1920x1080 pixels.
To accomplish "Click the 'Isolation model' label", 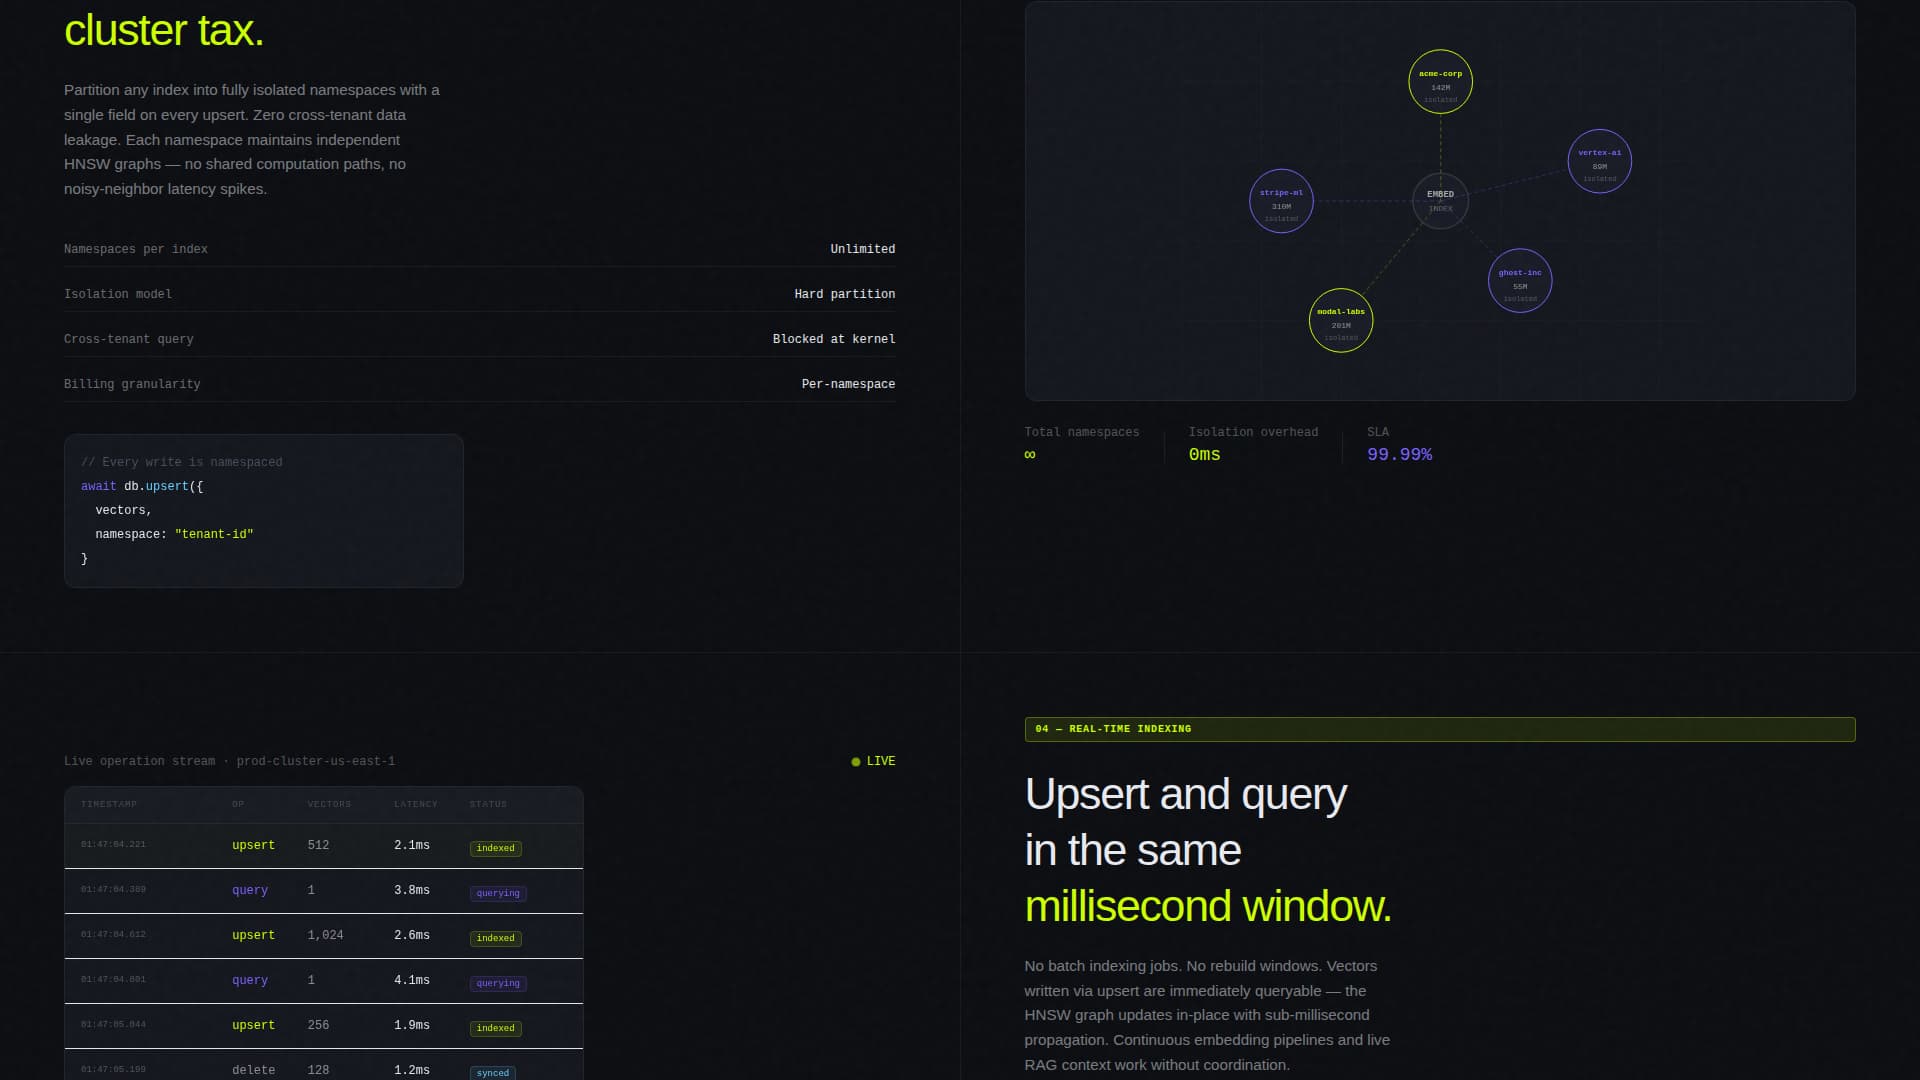I will click(x=118, y=294).
